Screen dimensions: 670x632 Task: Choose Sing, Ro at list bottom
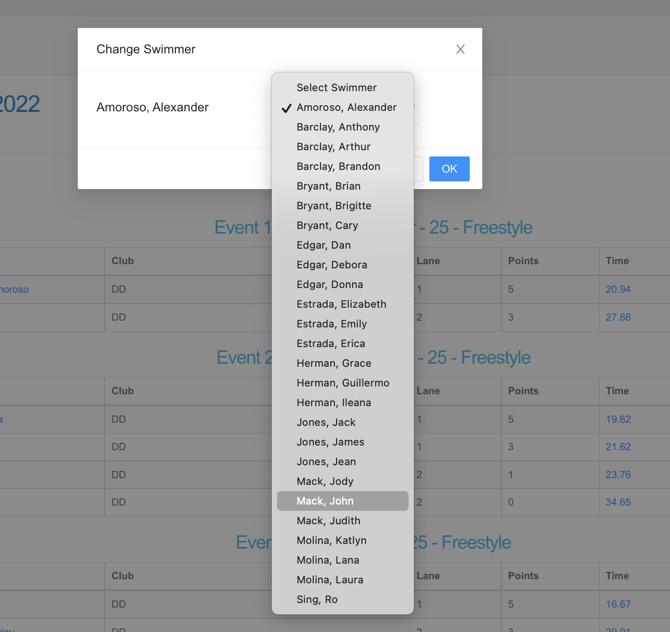pos(317,600)
